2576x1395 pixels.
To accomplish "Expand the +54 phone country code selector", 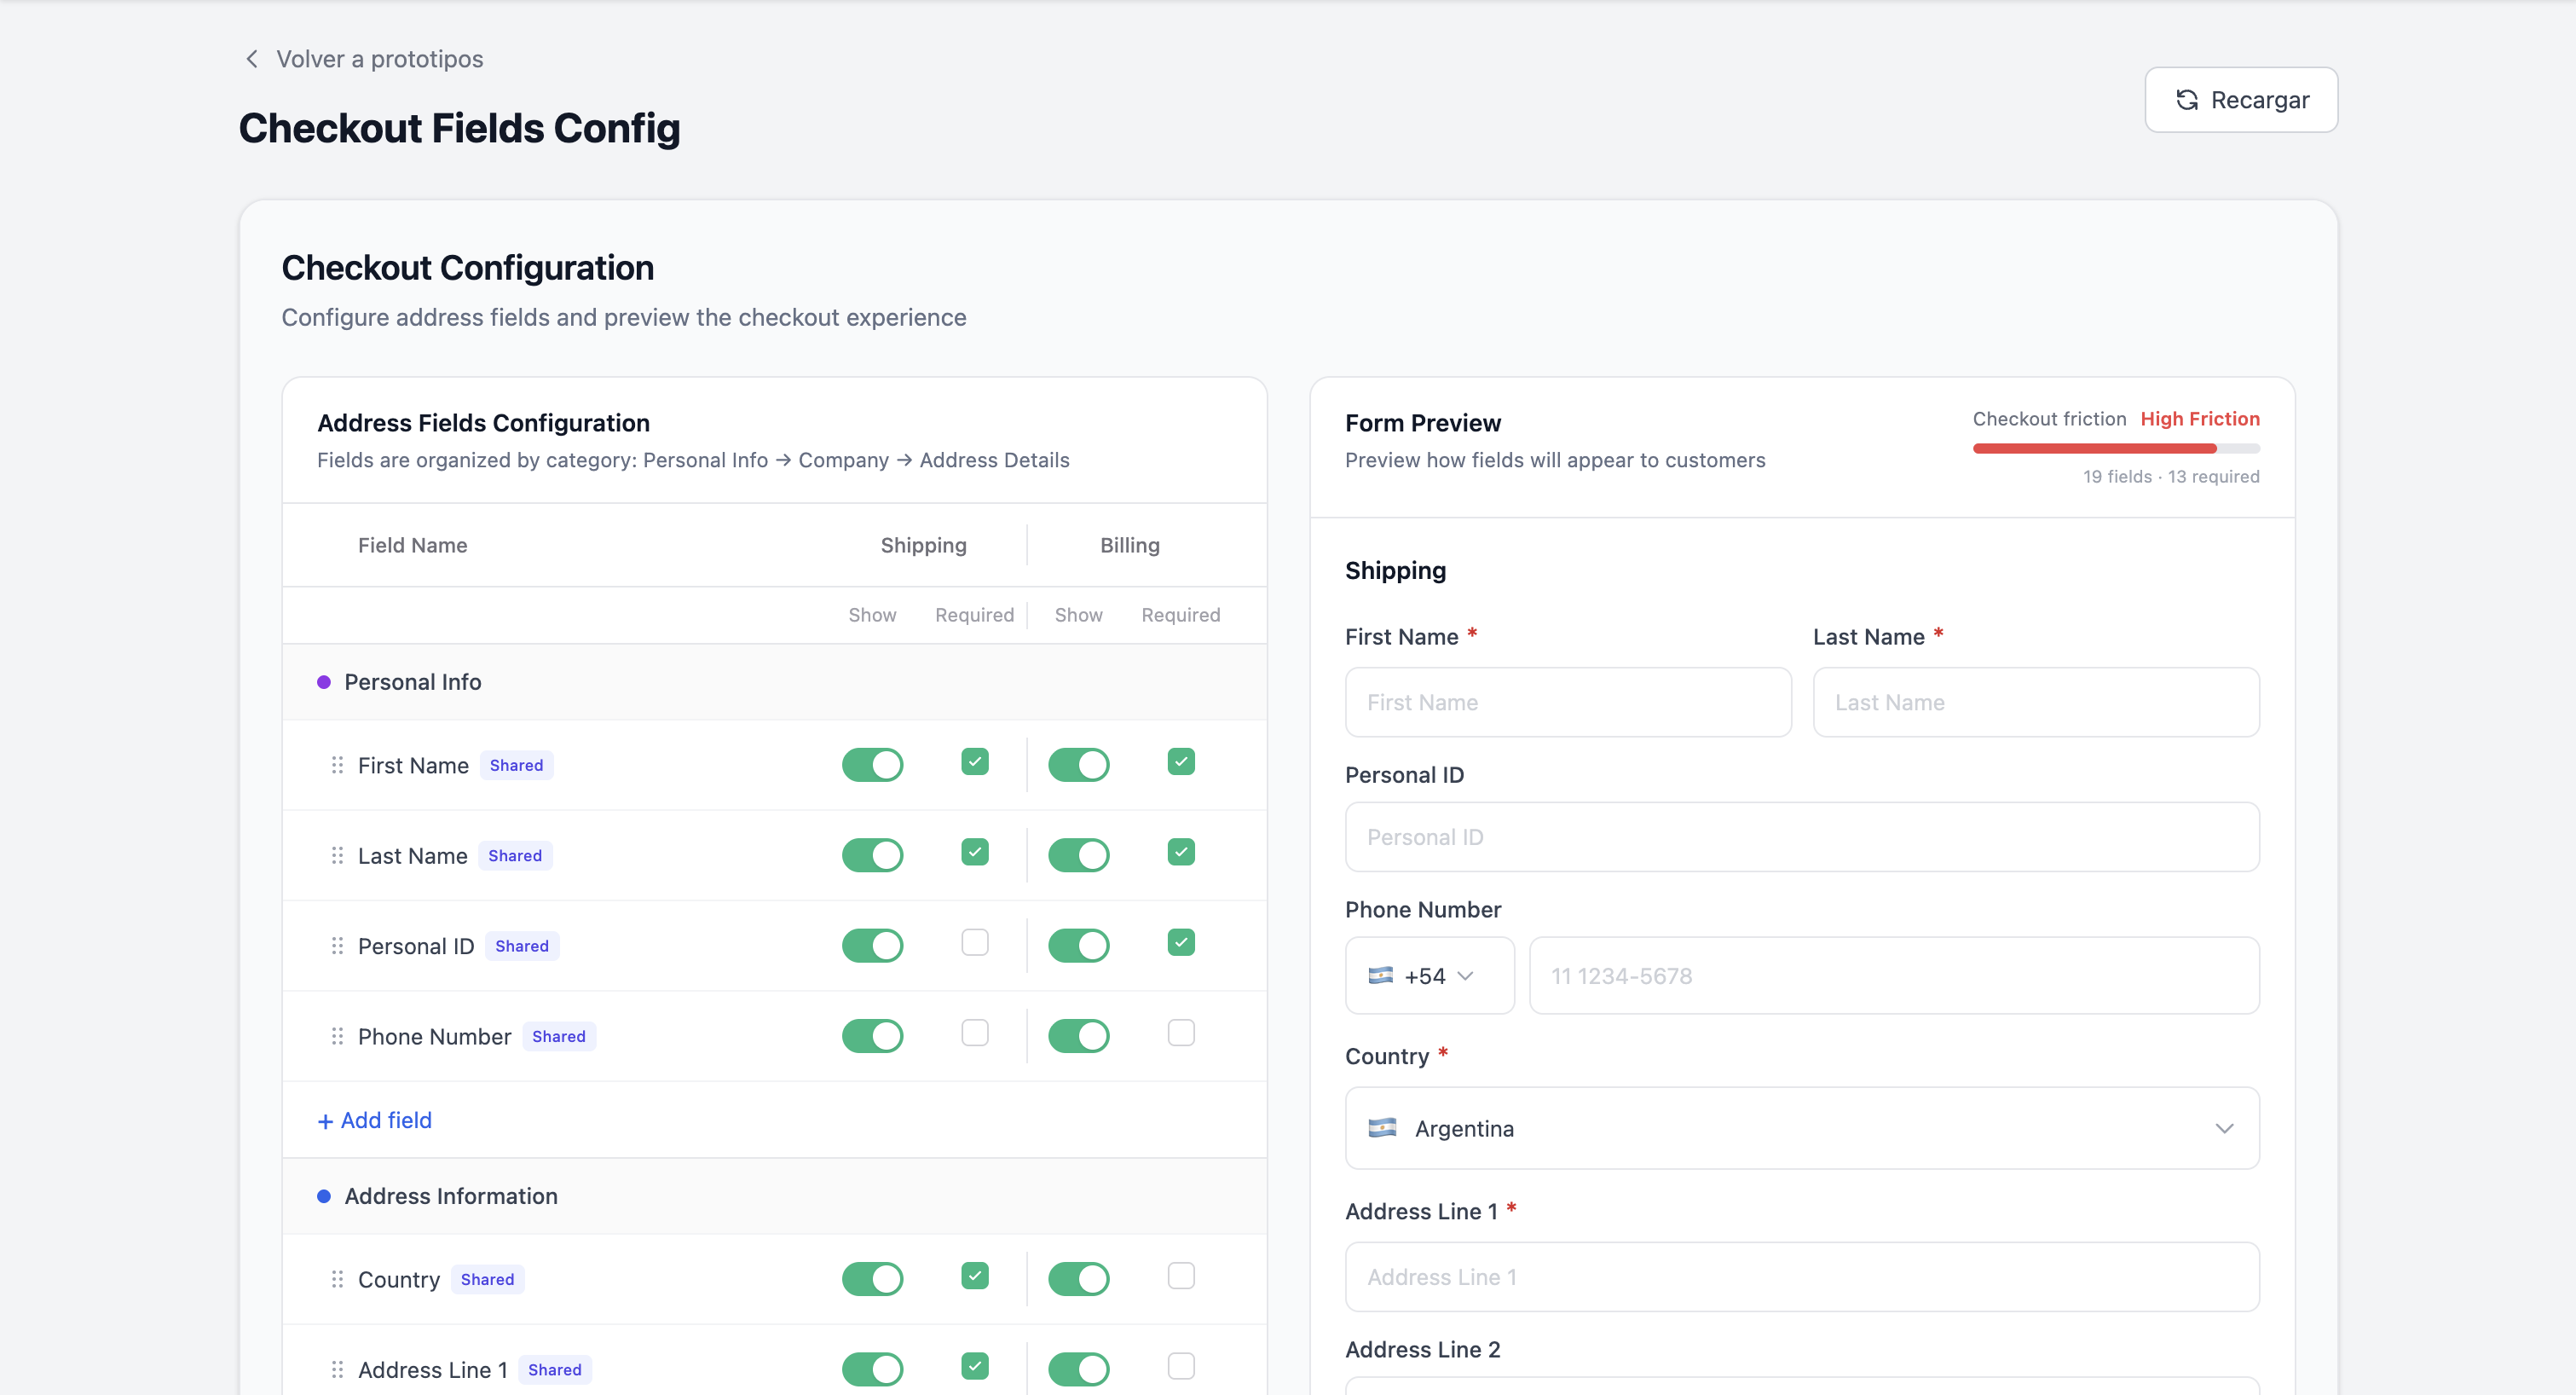I will (1429, 976).
